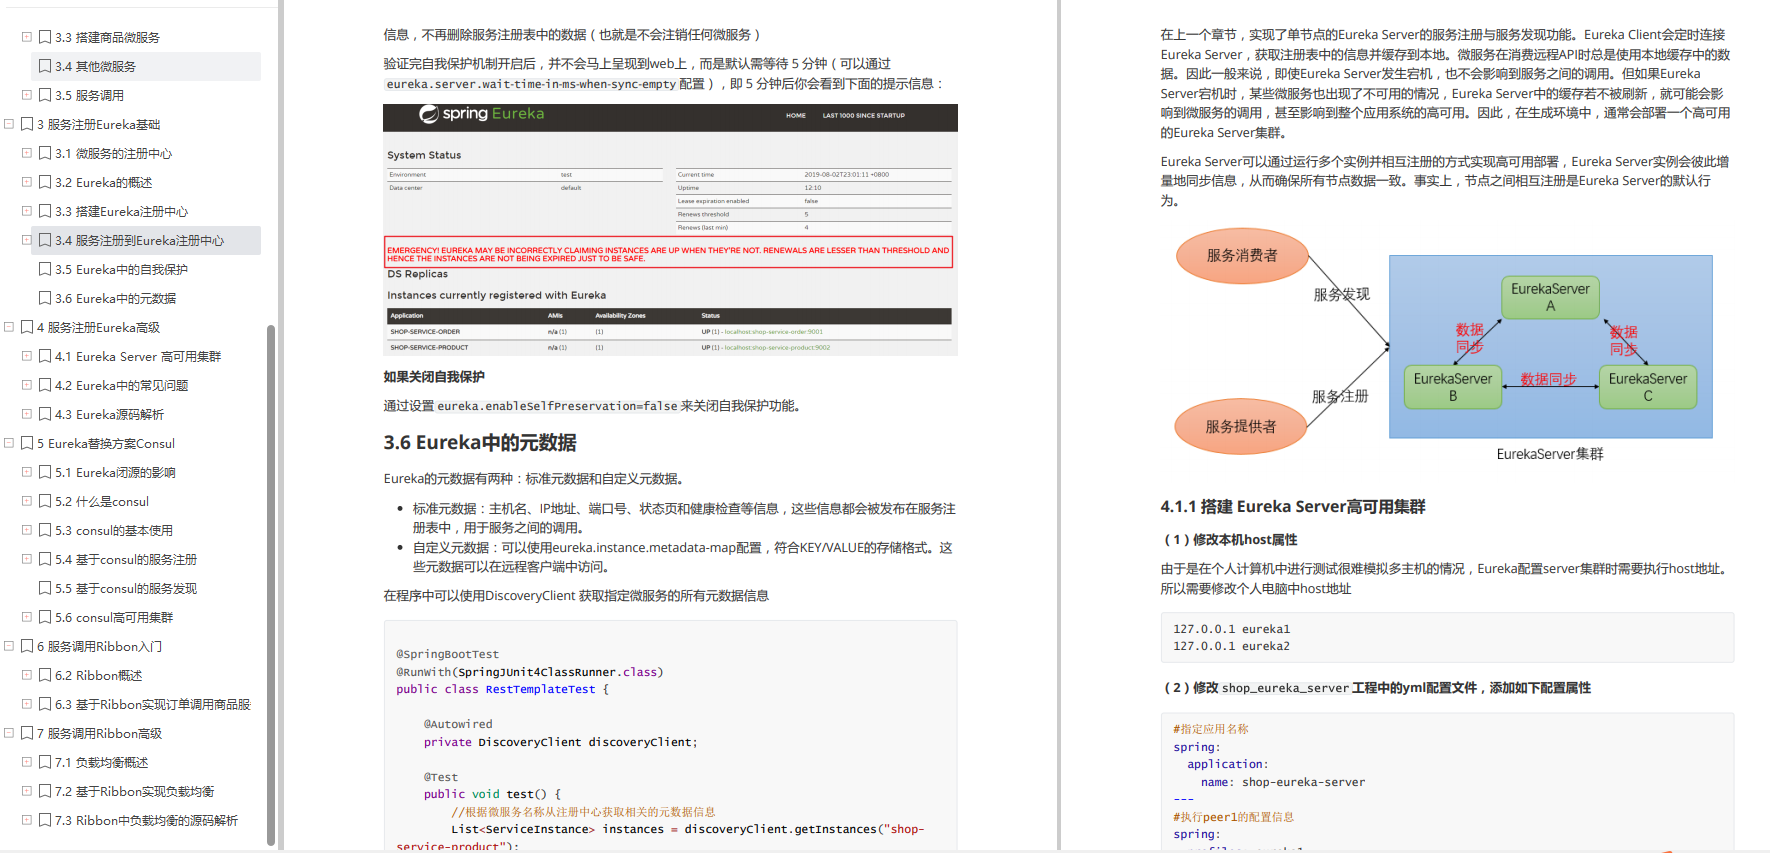Click the bookmark icon of 3.5 服务调用
Image resolution: width=1770 pixels, height=853 pixels.
[45, 95]
